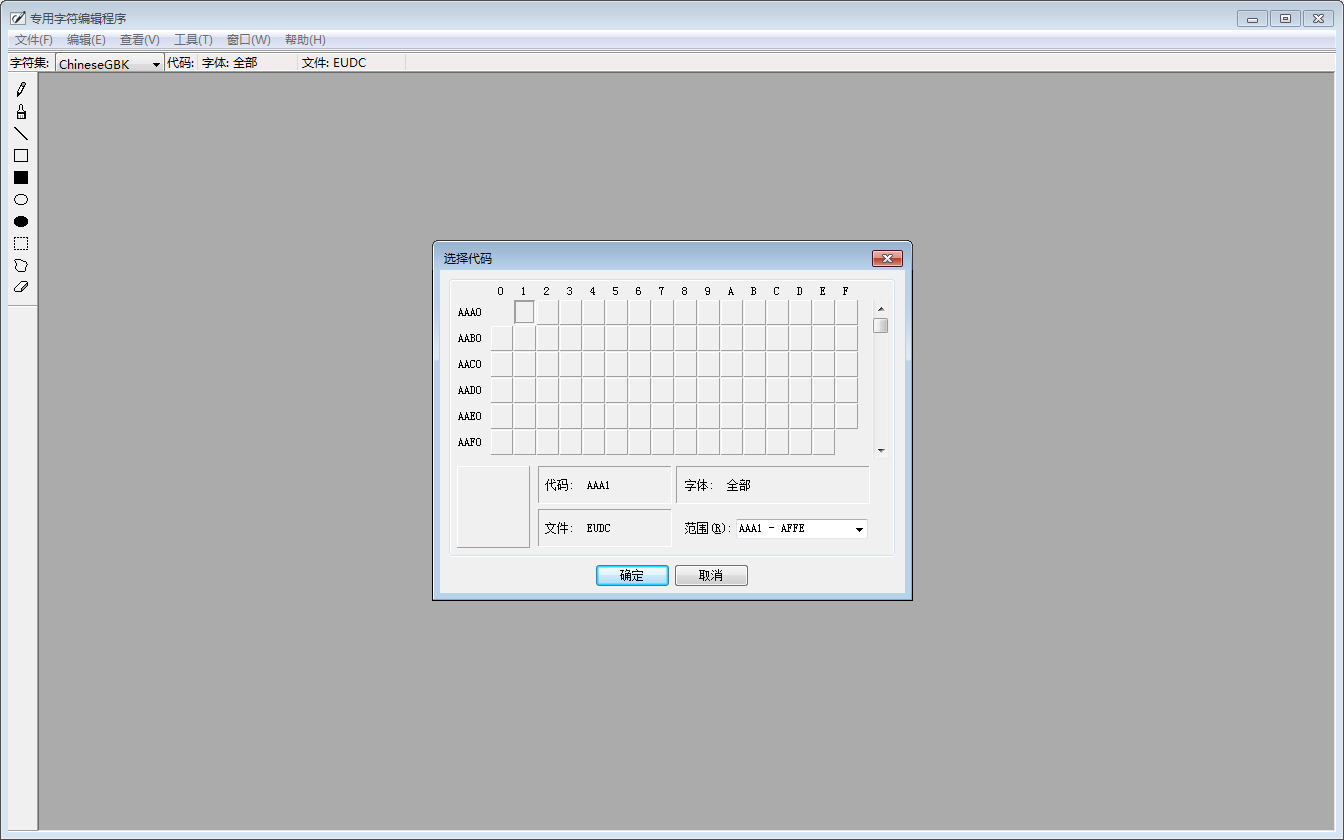
Task: Click 文件: EUDC in the info bar
Action: coord(334,63)
